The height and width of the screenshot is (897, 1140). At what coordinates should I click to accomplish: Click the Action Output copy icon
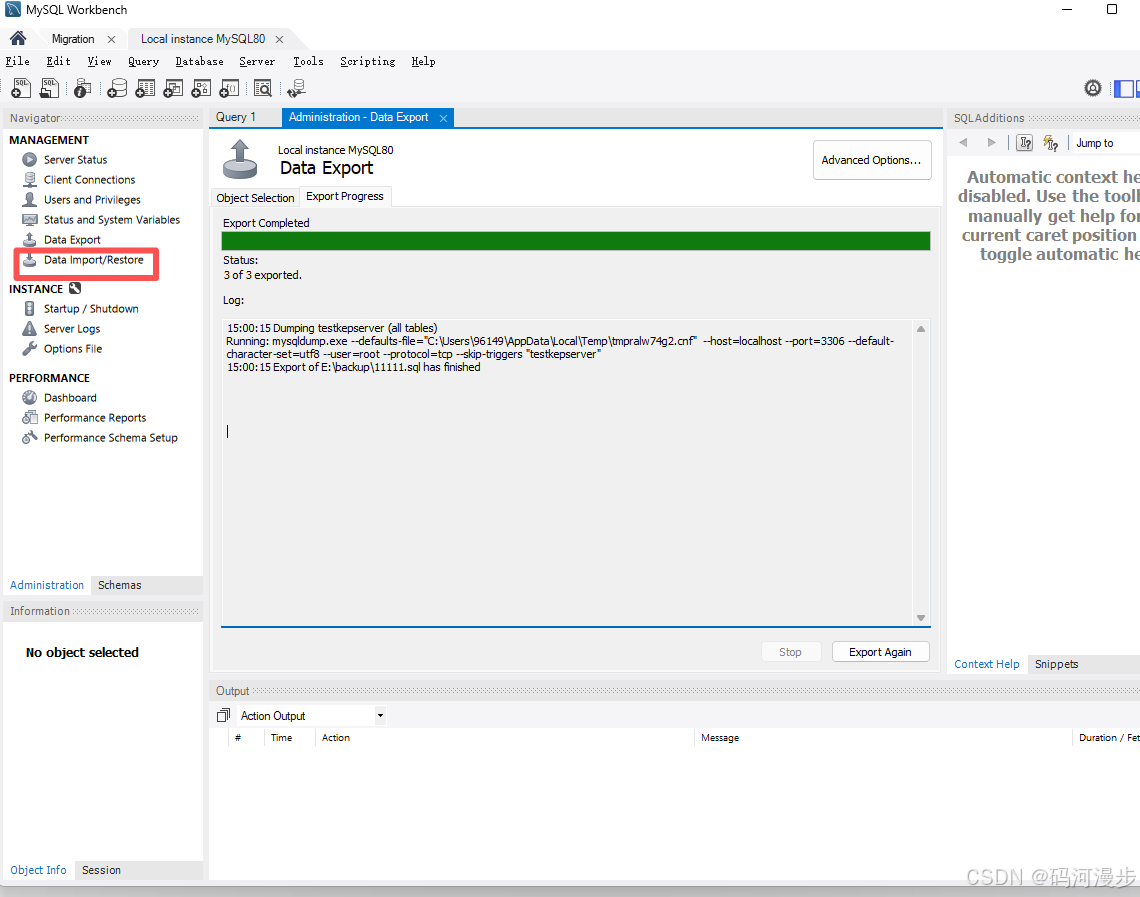(223, 715)
